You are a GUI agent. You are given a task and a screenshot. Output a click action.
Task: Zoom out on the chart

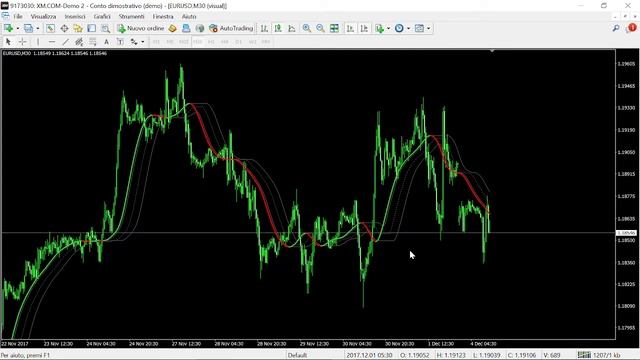click(320, 28)
